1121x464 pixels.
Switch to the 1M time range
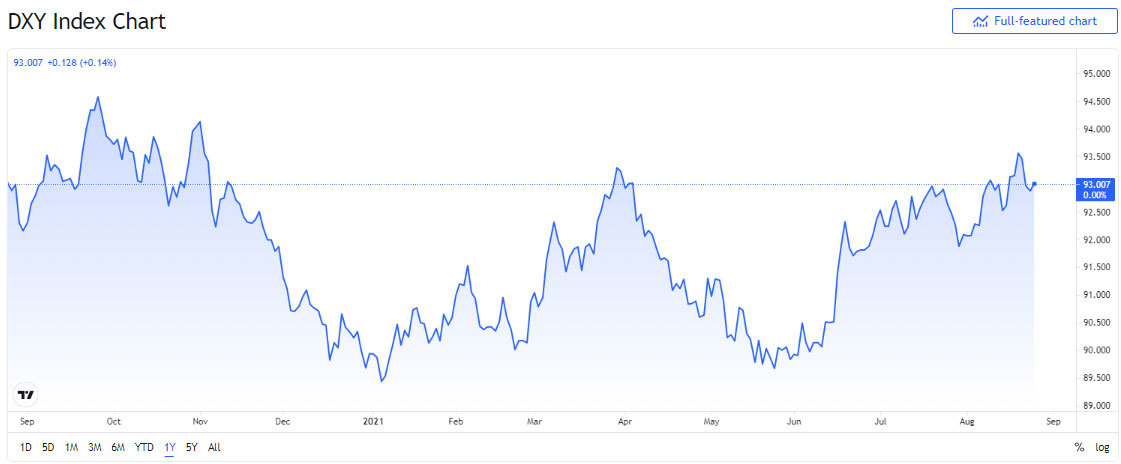coord(72,447)
